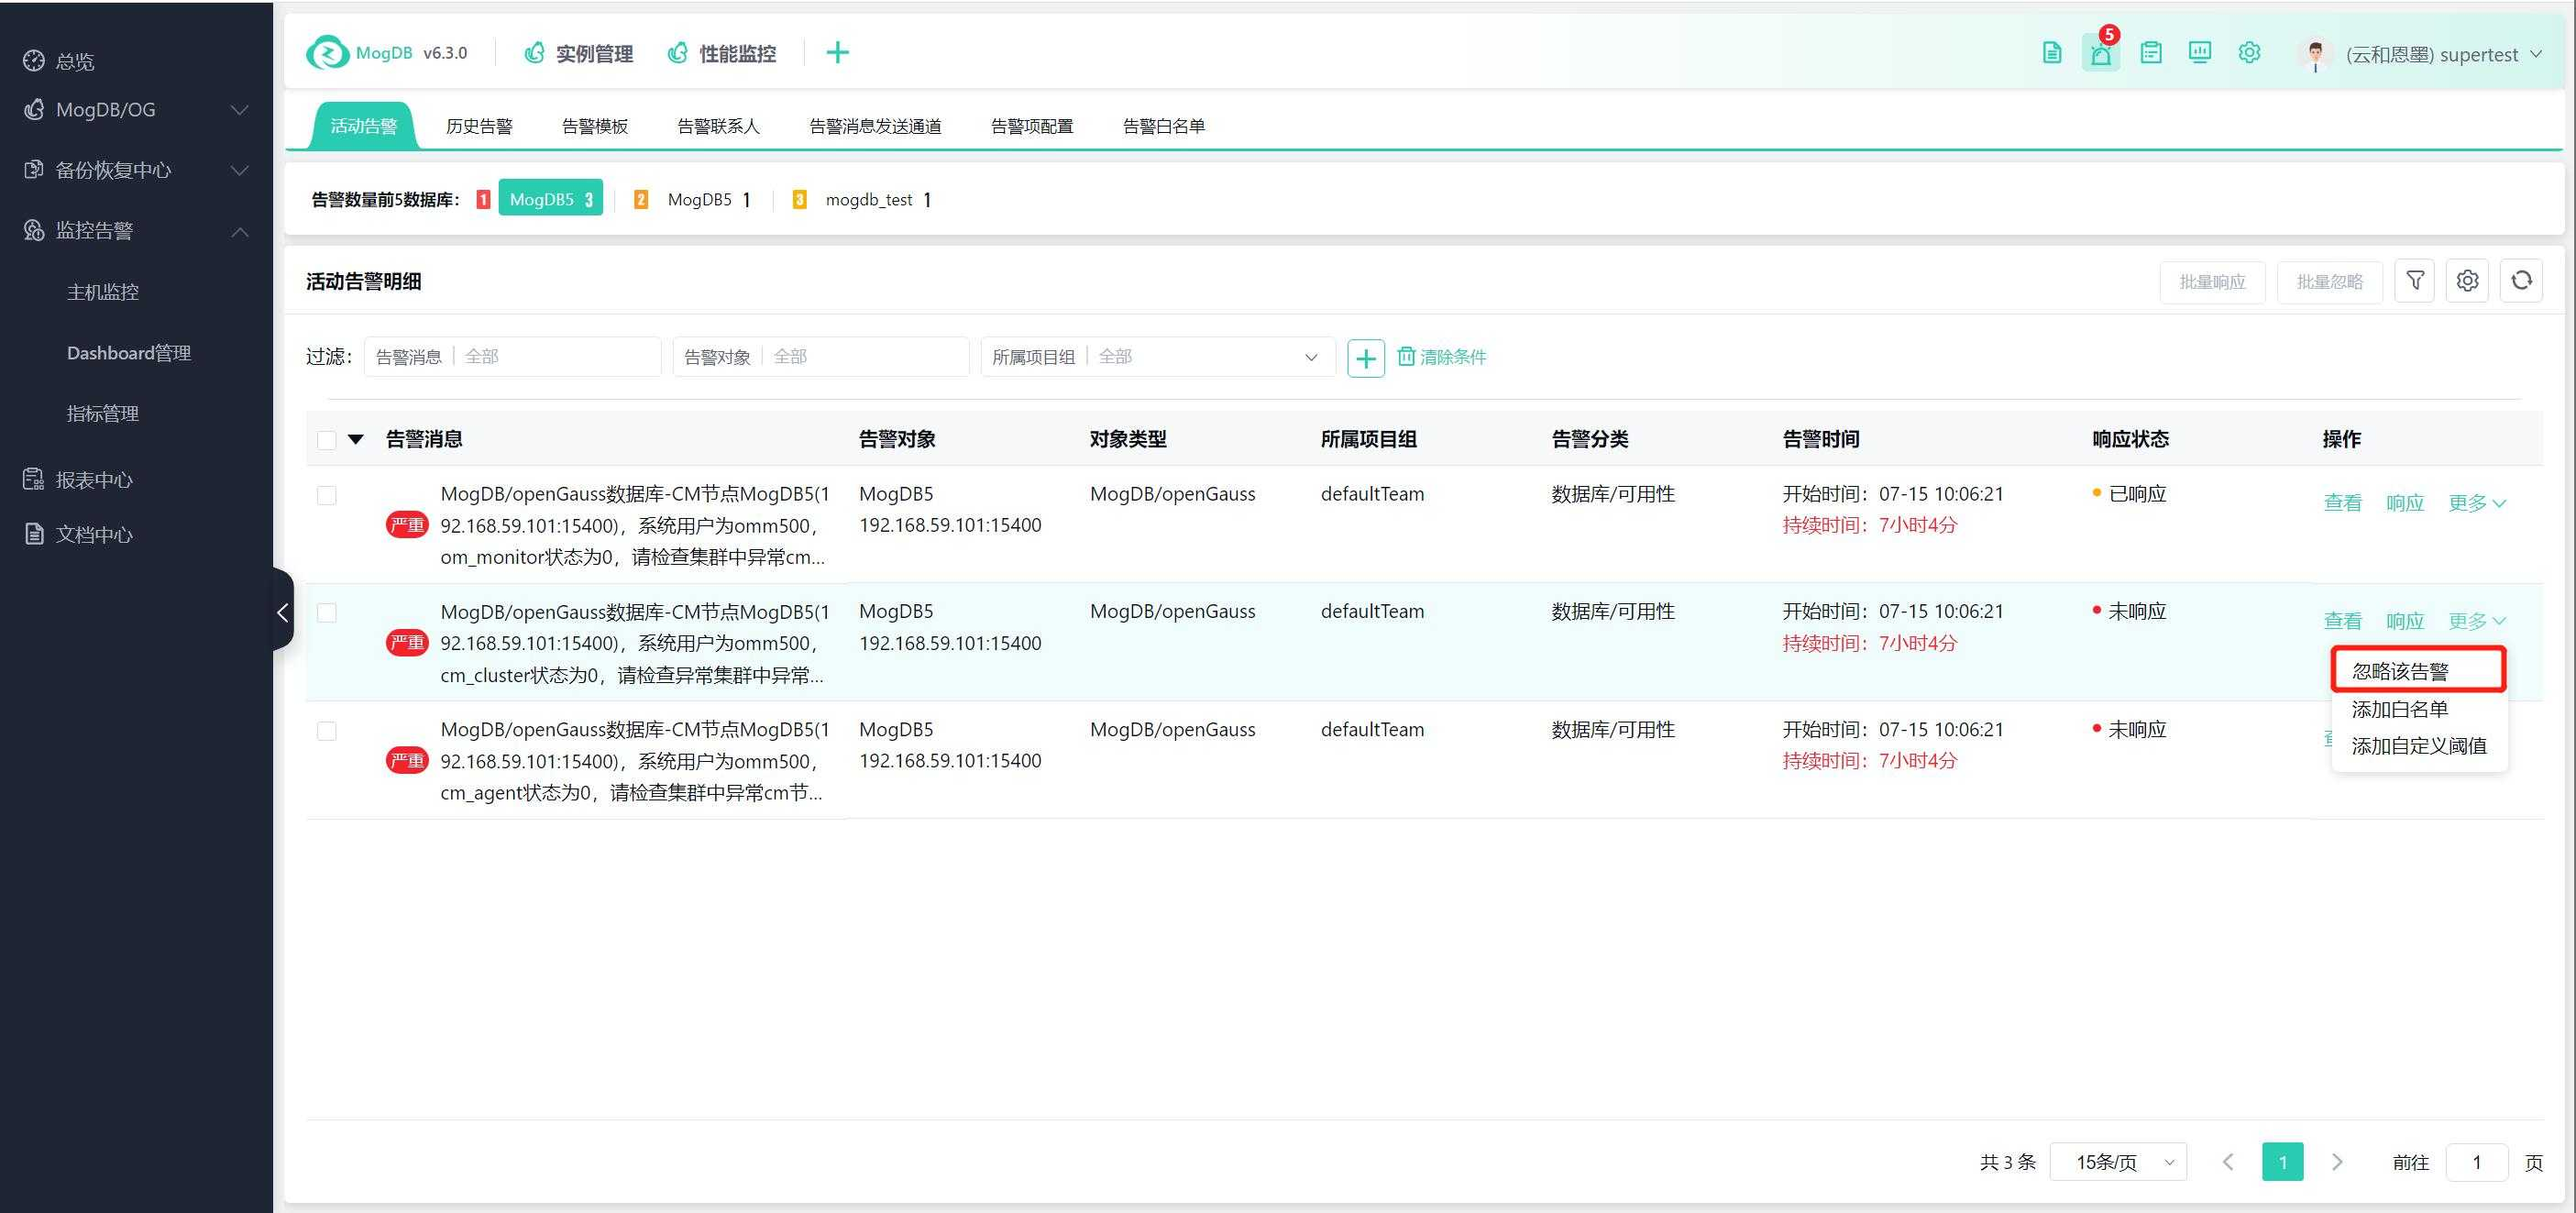The width and height of the screenshot is (2576, 1213).
Task: Switch to the 告警联系人 tab
Action: (719, 126)
